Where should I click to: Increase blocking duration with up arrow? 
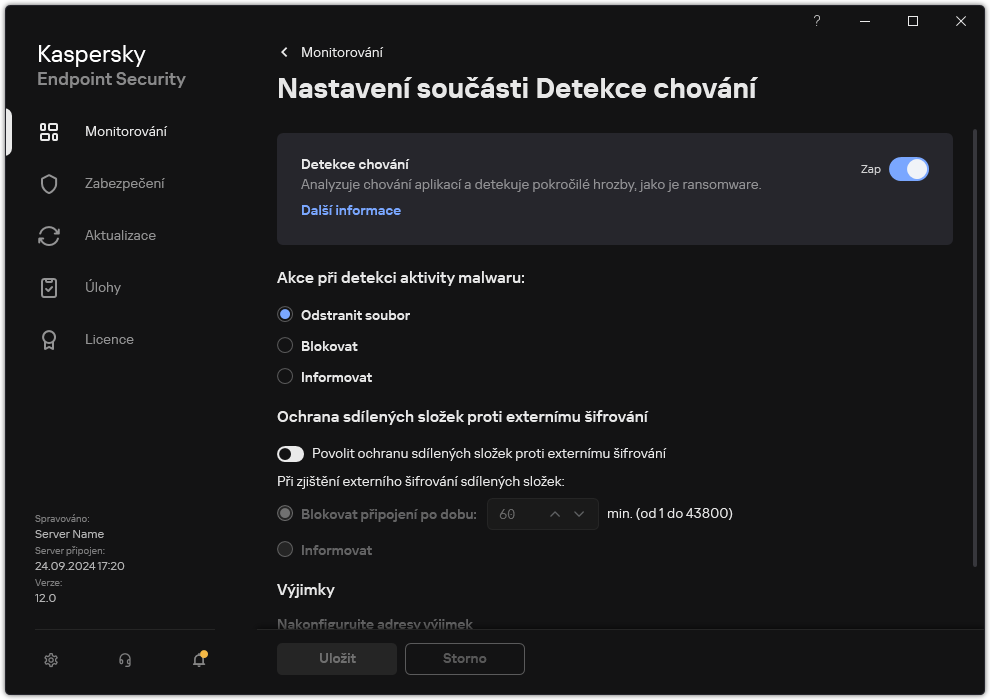(553, 513)
